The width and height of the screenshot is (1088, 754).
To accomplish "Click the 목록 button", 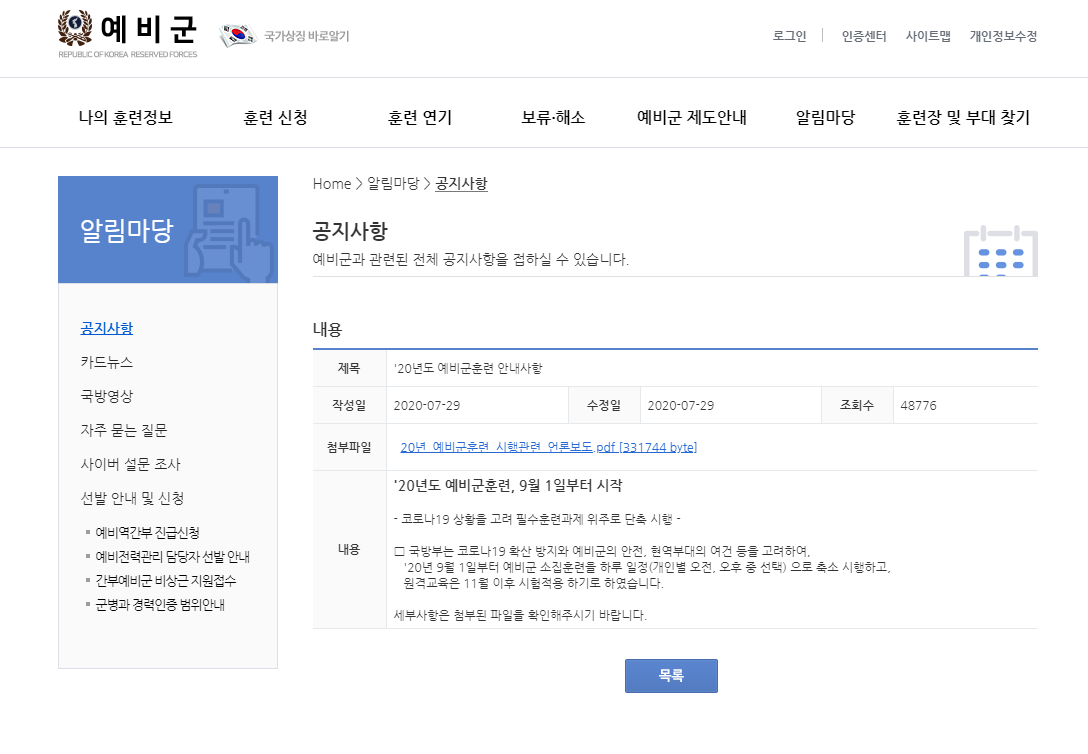I will (x=671, y=676).
